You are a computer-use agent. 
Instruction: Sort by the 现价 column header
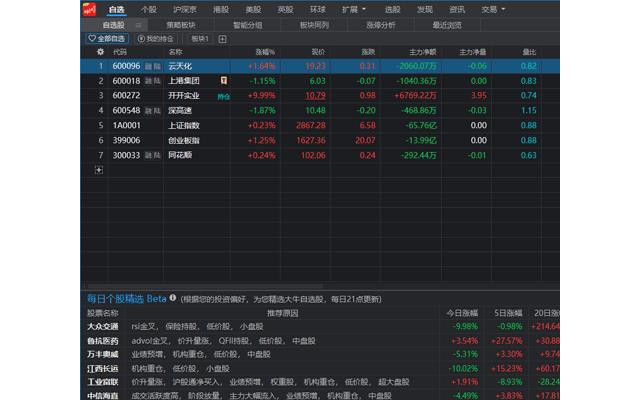318,52
